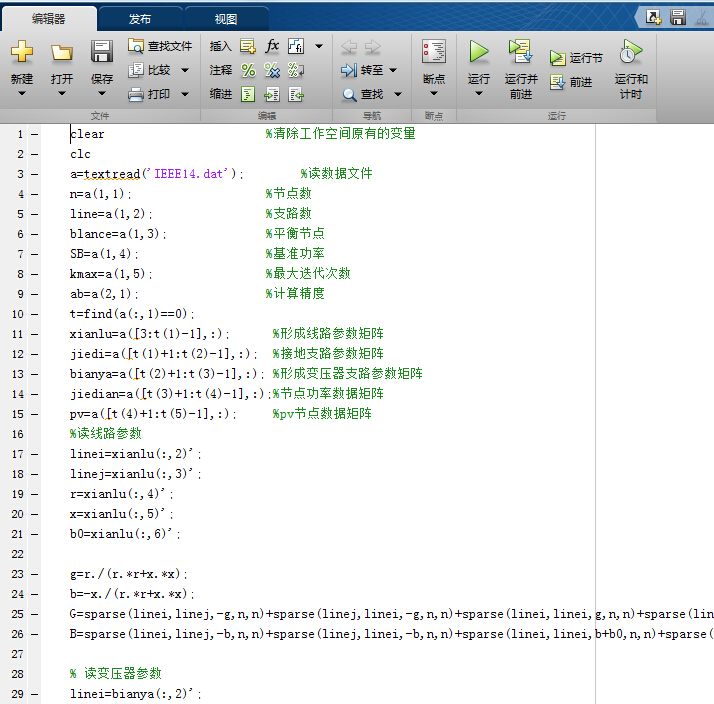This screenshot has width=714, height=704.
Task: Expand the dropdown arrow under 运行
Action: [x=479, y=93]
